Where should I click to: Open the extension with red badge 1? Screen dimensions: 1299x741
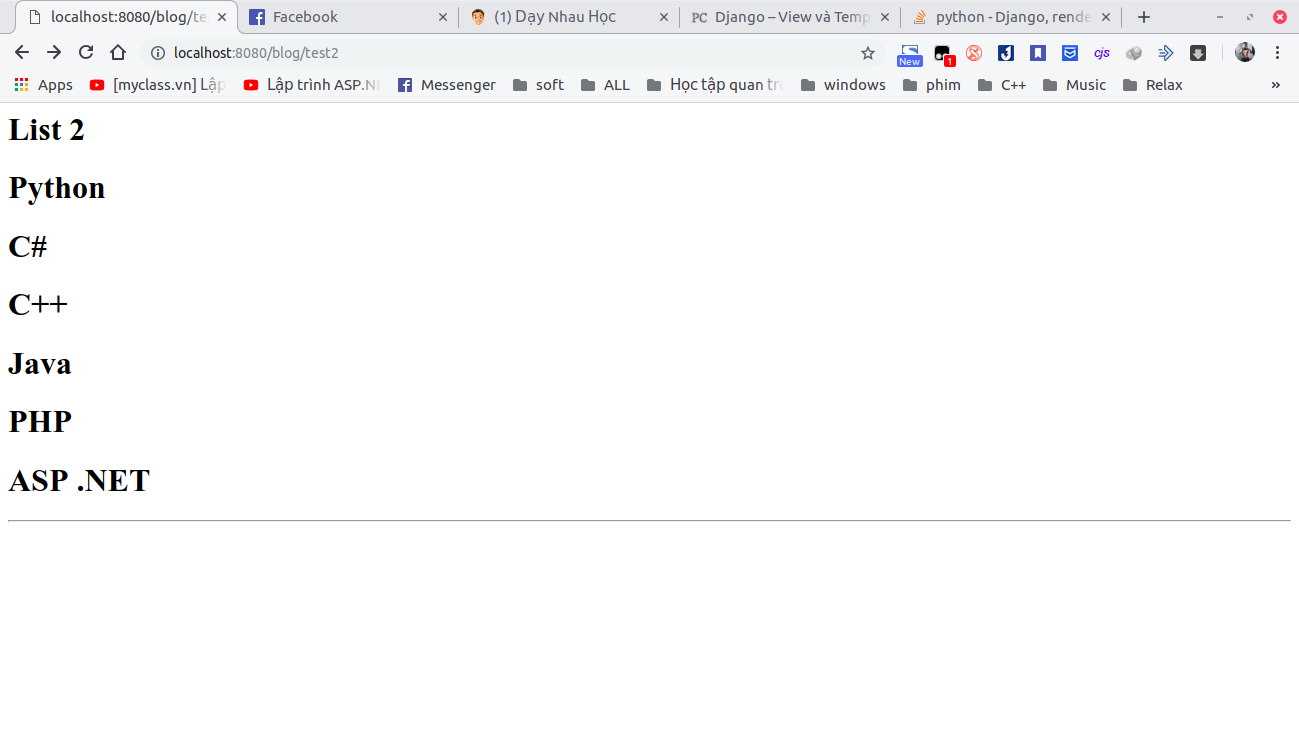pos(942,54)
